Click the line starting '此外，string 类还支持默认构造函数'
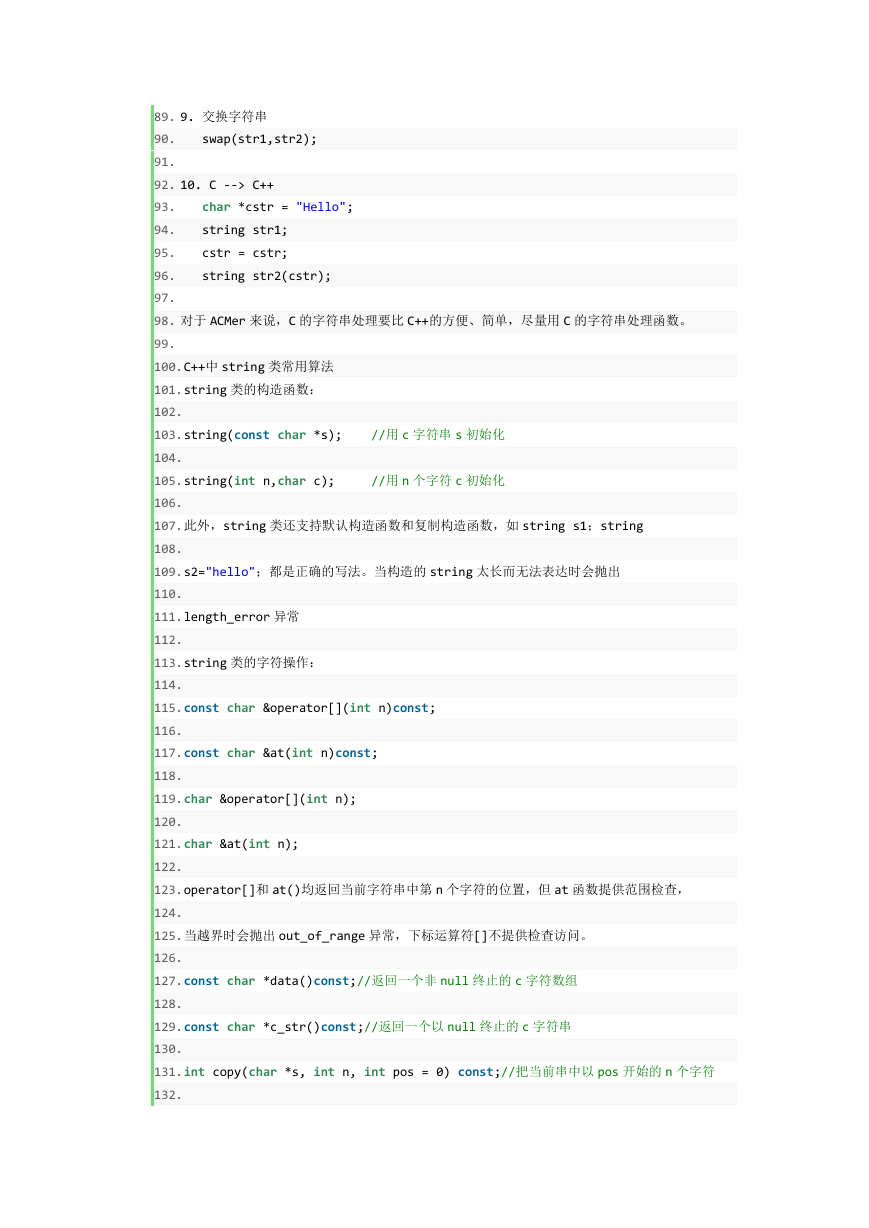 (x=413, y=526)
